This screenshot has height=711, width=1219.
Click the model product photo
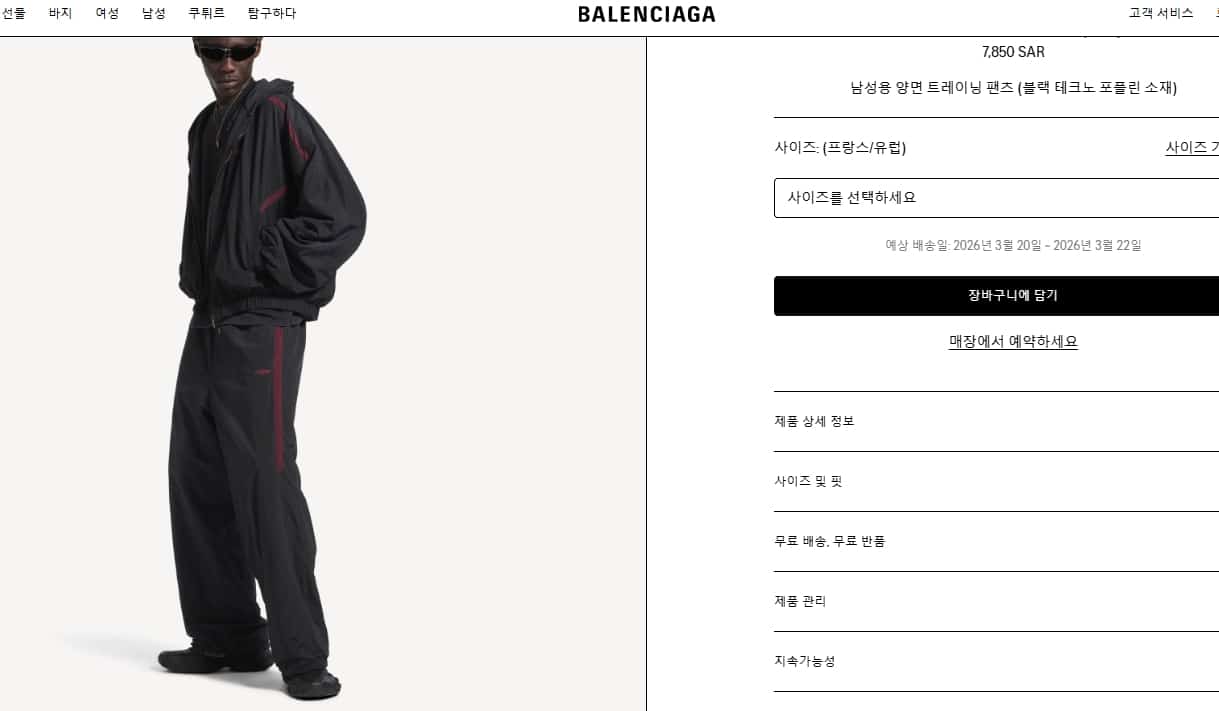click(322, 374)
